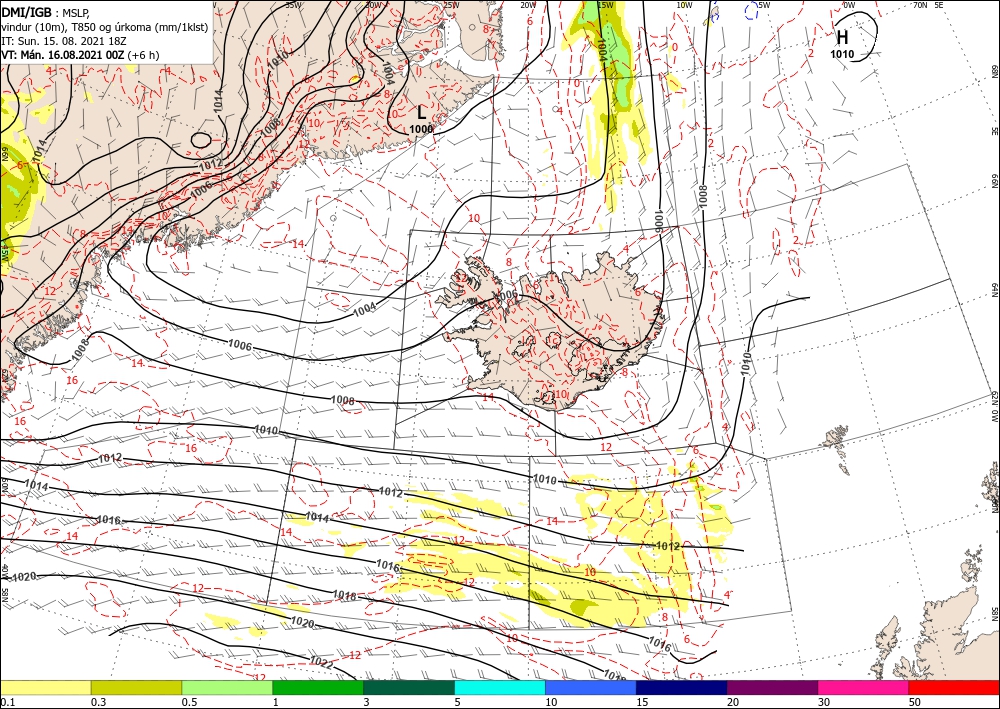
Task: Click the navy 15 mm legend swatch
Action: click(682, 687)
